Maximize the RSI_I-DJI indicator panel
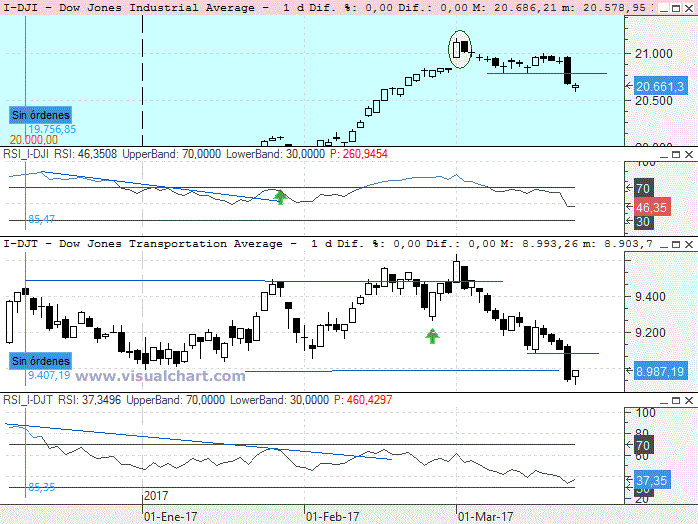This screenshot has height=524, width=698. coord(676,154)
